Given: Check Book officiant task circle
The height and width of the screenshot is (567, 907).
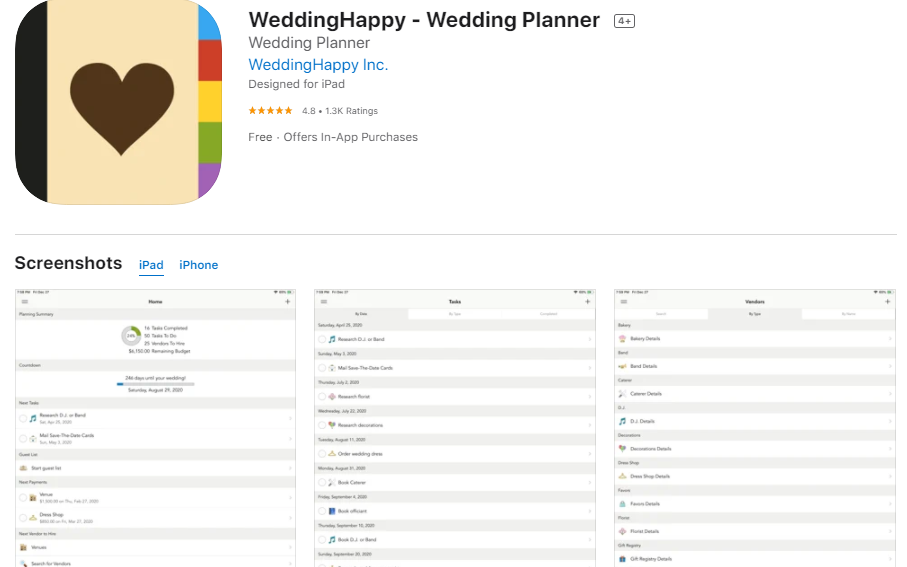Looking at the screenshot, I should 322,511.
